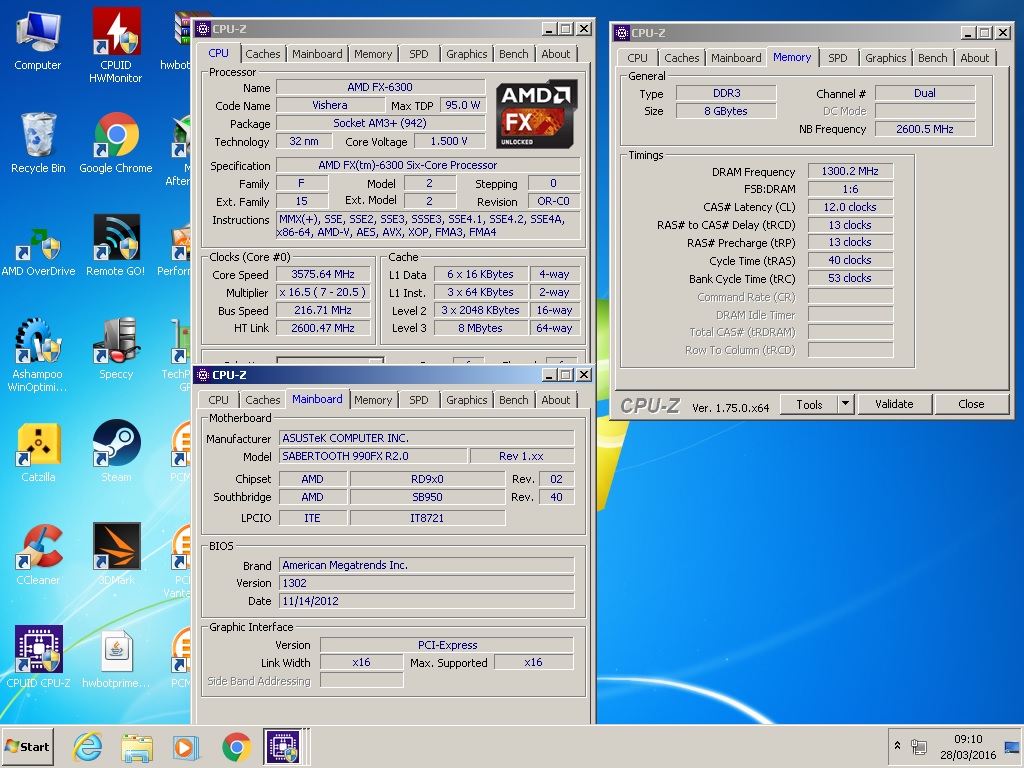Open Graphics tab in the Mainboard window

click(466, 400)
